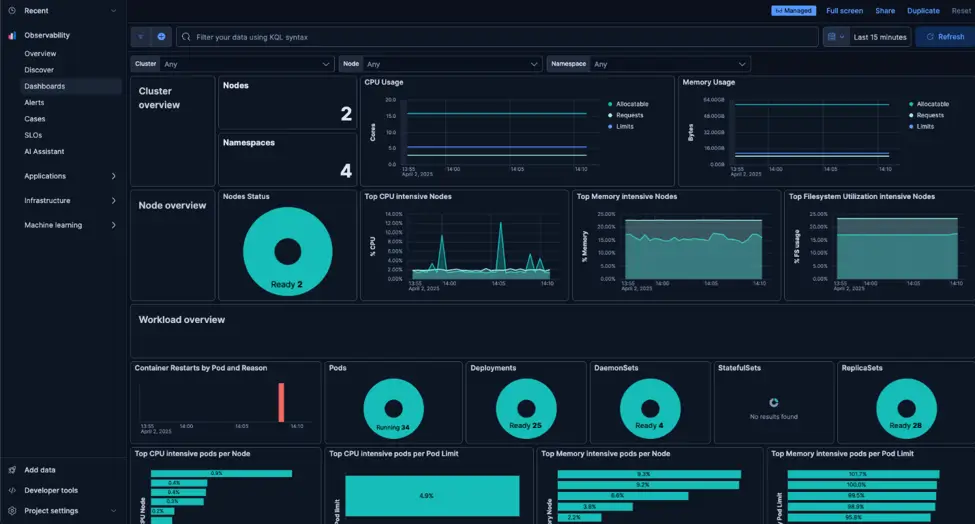This screenshot has height=524, width=975.
Task: Click the Refresh icon
Action: click(x=930, y=37)
